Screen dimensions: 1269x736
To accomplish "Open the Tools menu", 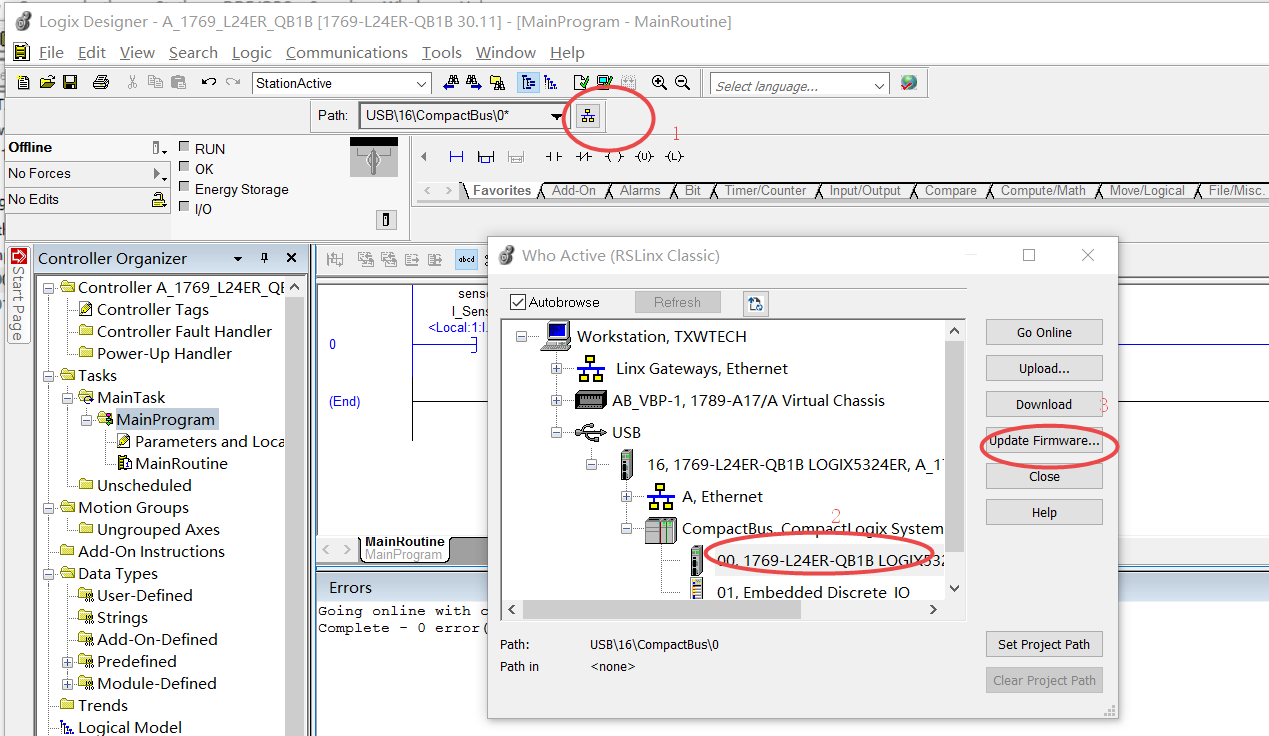I will pos(441,52).
